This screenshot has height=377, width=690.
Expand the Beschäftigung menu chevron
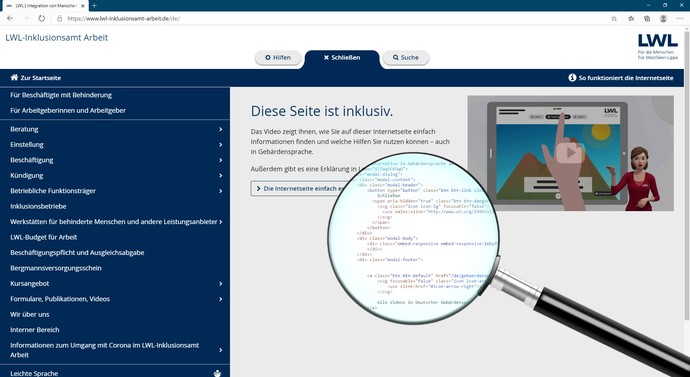[x=220, y=160]
